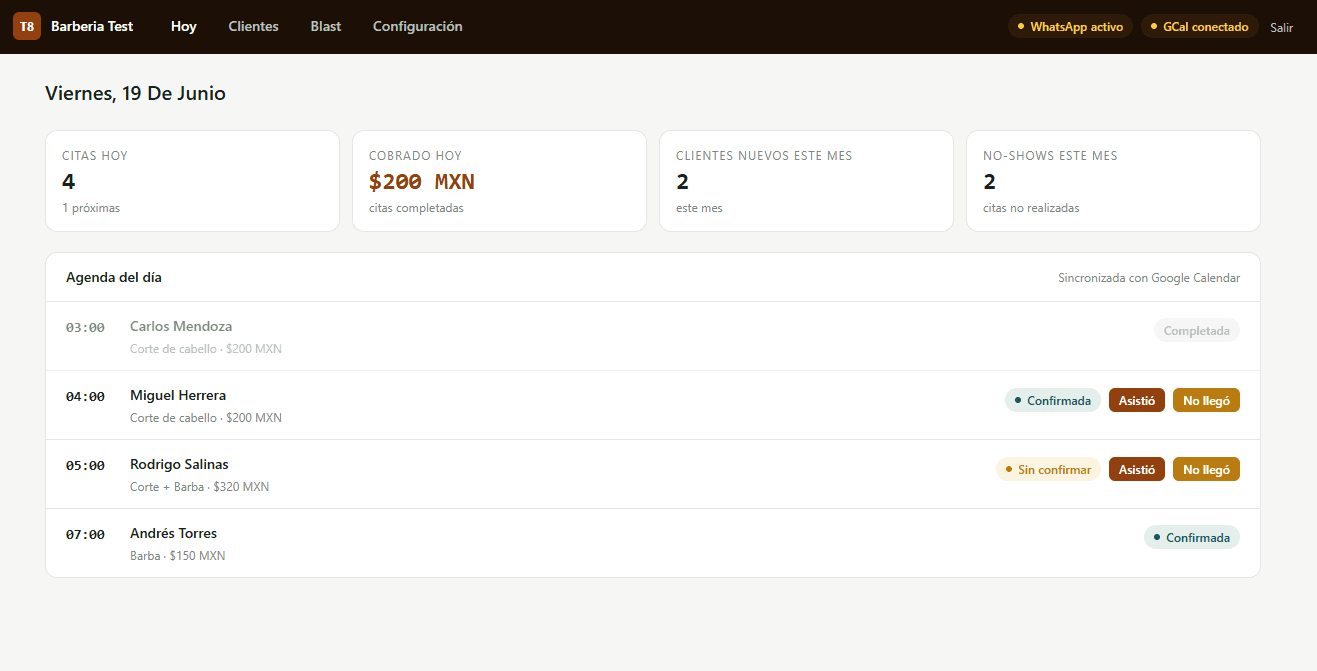Click the No-Shows Este Mes card
The width and height of the screenshot is (1317, 671).
1113,181
